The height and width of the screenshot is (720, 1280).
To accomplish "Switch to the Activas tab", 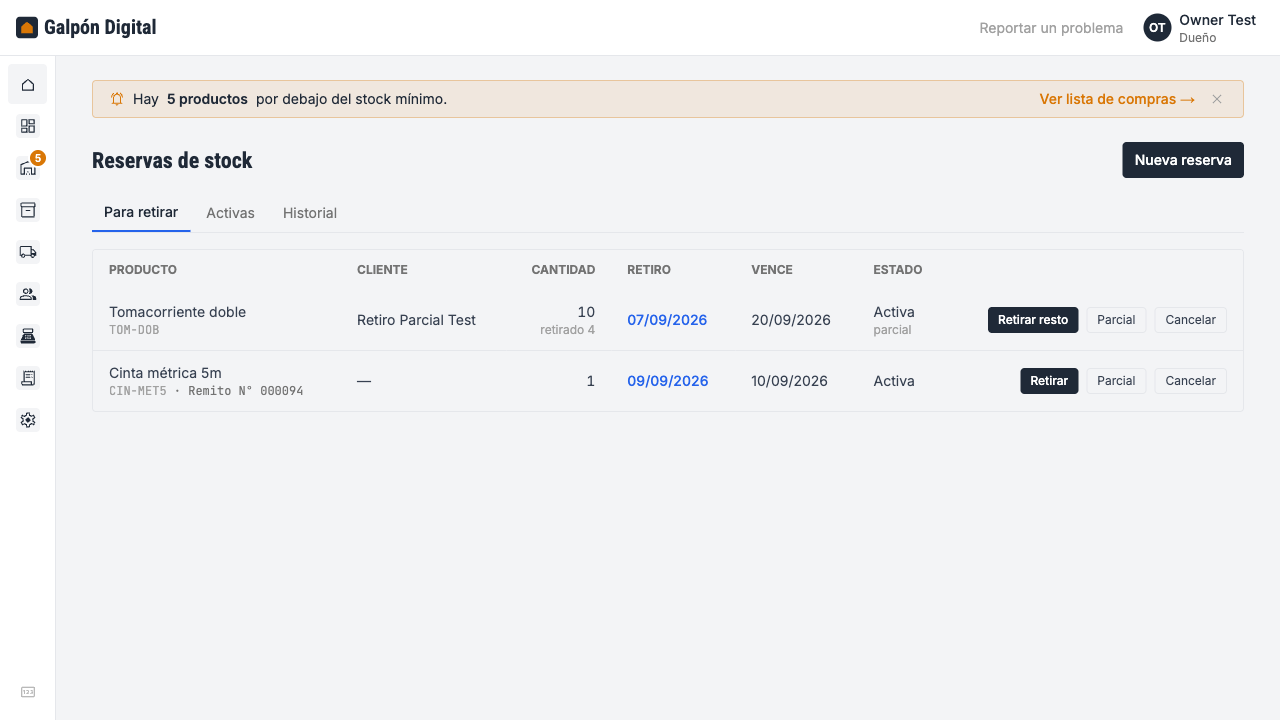I will click(230, 213).
